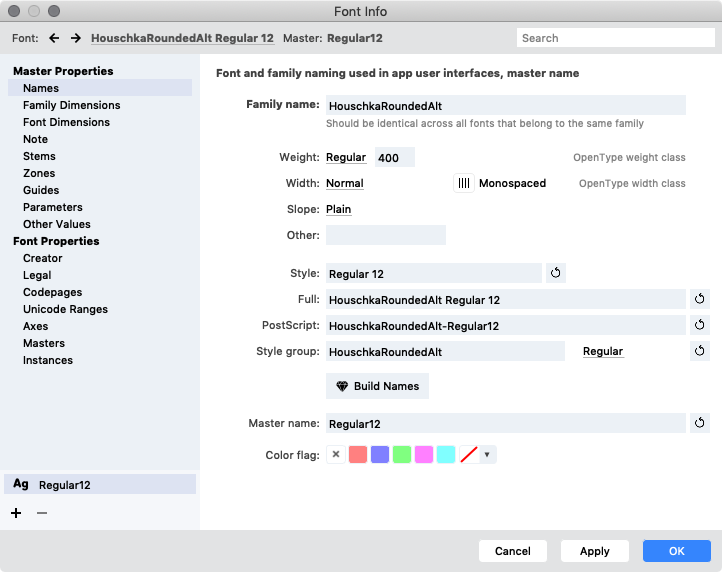
Task: Open the Width Normal dropdown
Action: coord(345,183)
